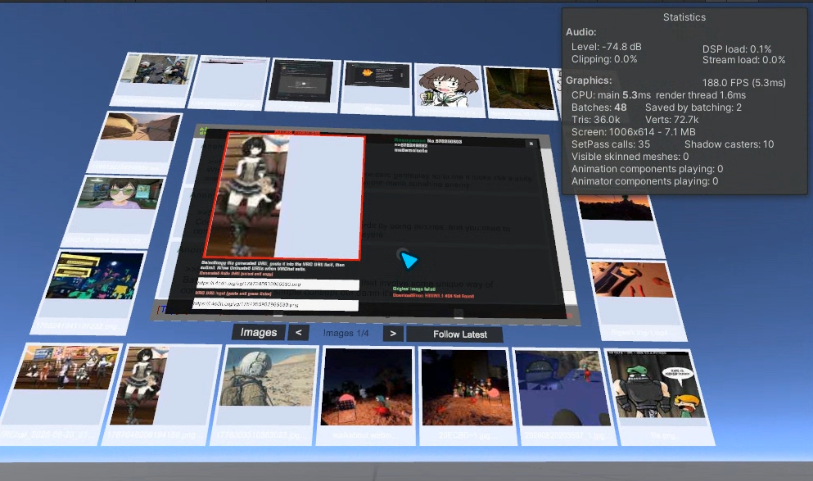The image size is (813, 481).
Task: Click the 'Audio:' section heading
Action: coord(581,32)
